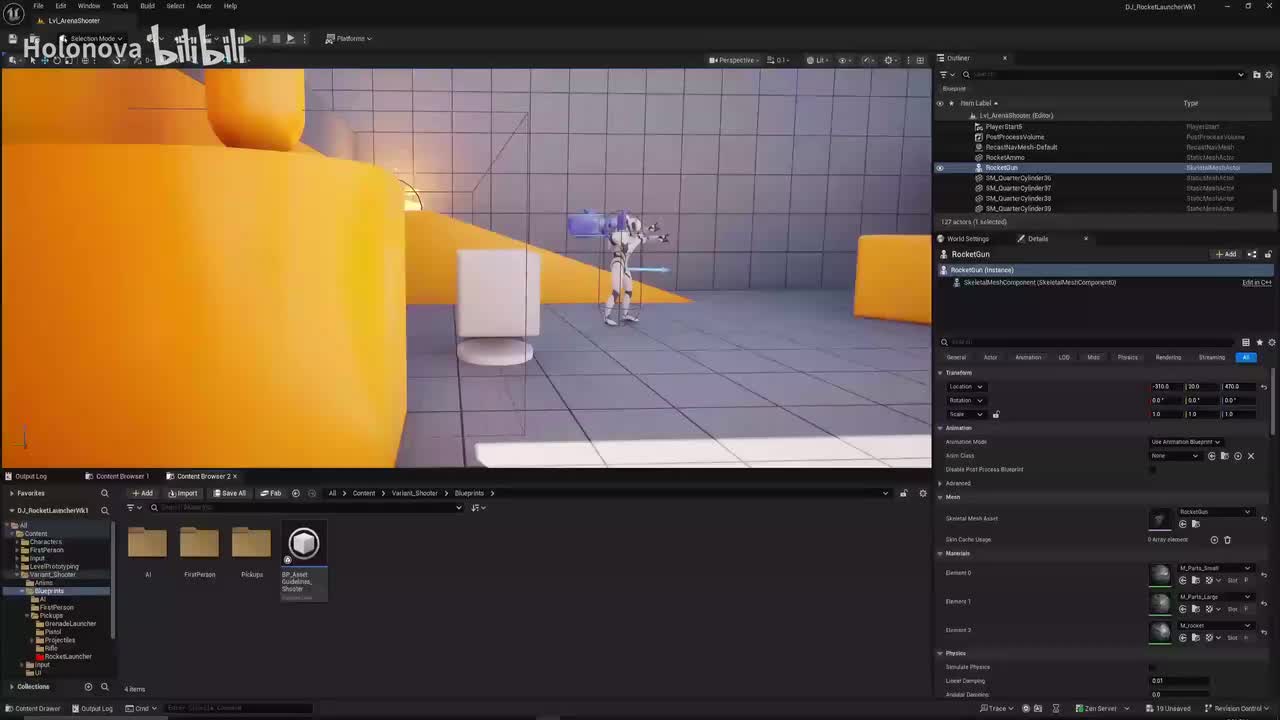The height and width of the screenshot is (720, 1280).
Task: Browse to the RocketGun skeletal mesh asset
Action: 1195,524
